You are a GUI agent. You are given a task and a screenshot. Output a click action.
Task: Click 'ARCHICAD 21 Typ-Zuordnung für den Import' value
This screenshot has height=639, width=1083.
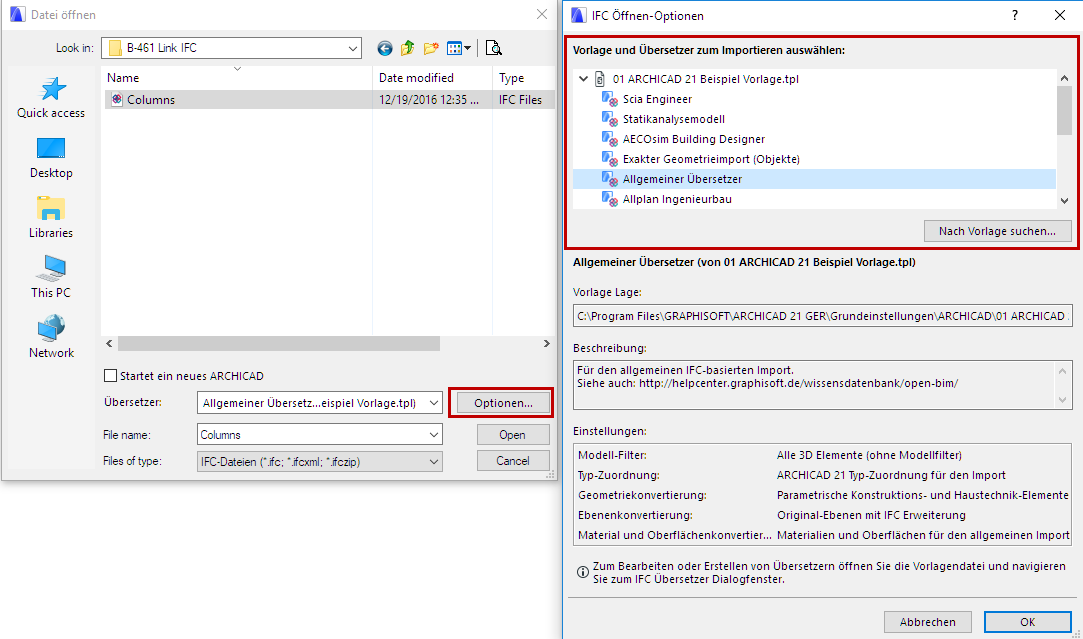[891, 475]
